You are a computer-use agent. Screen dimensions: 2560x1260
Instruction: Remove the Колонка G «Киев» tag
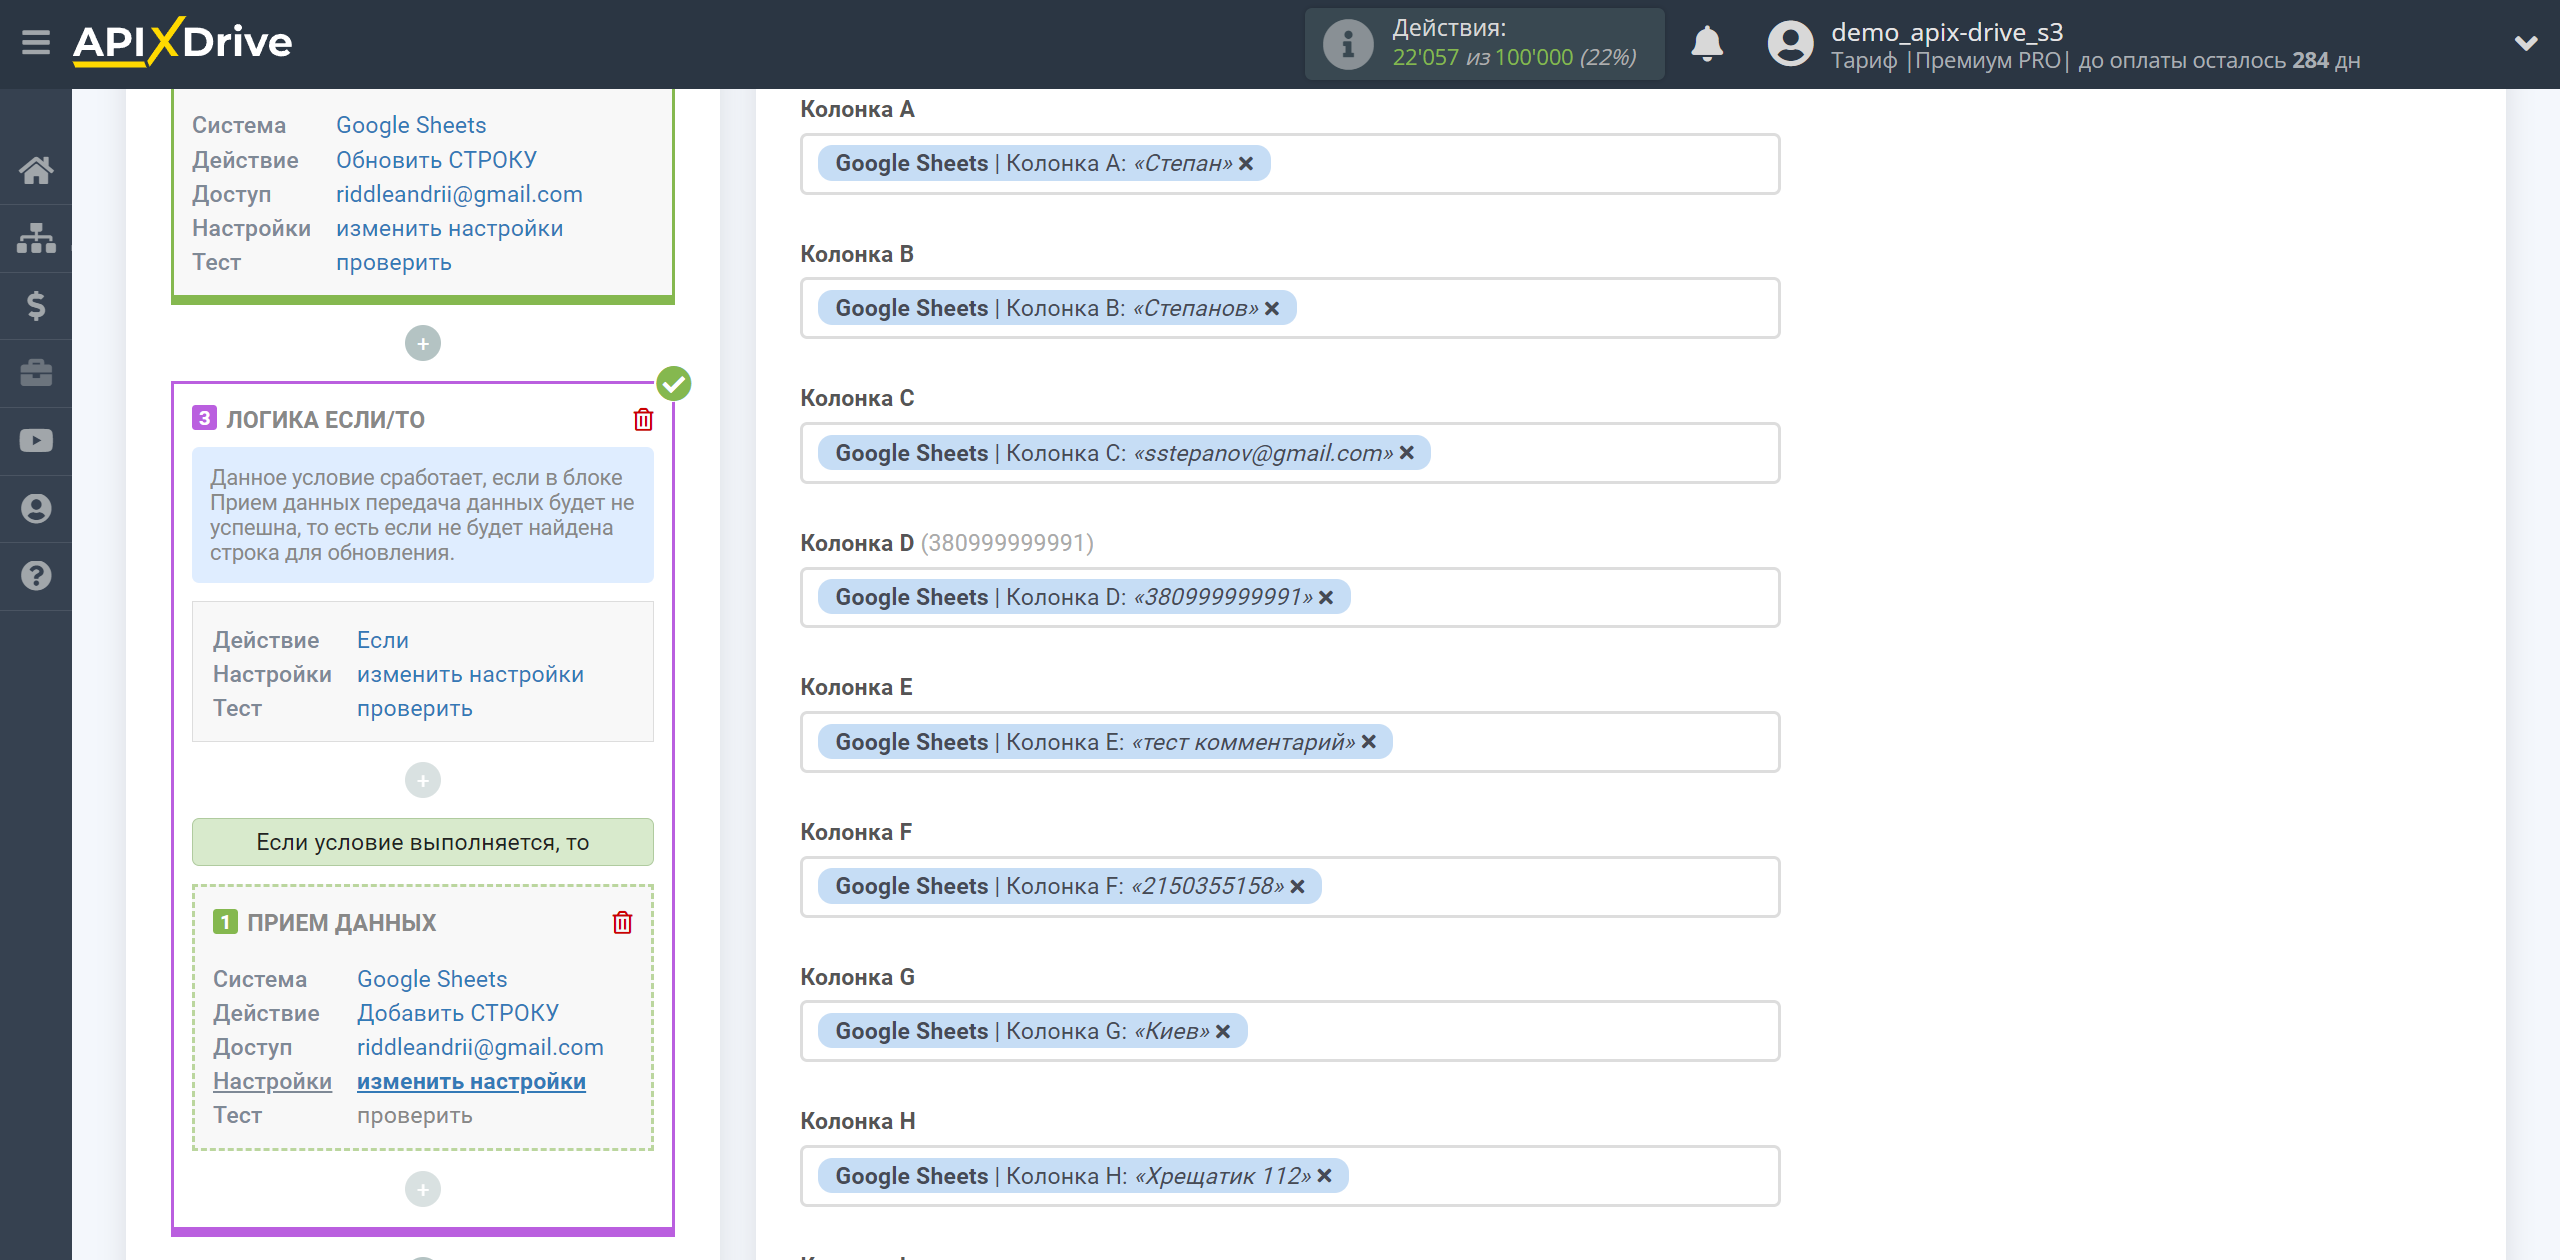1223,1031
